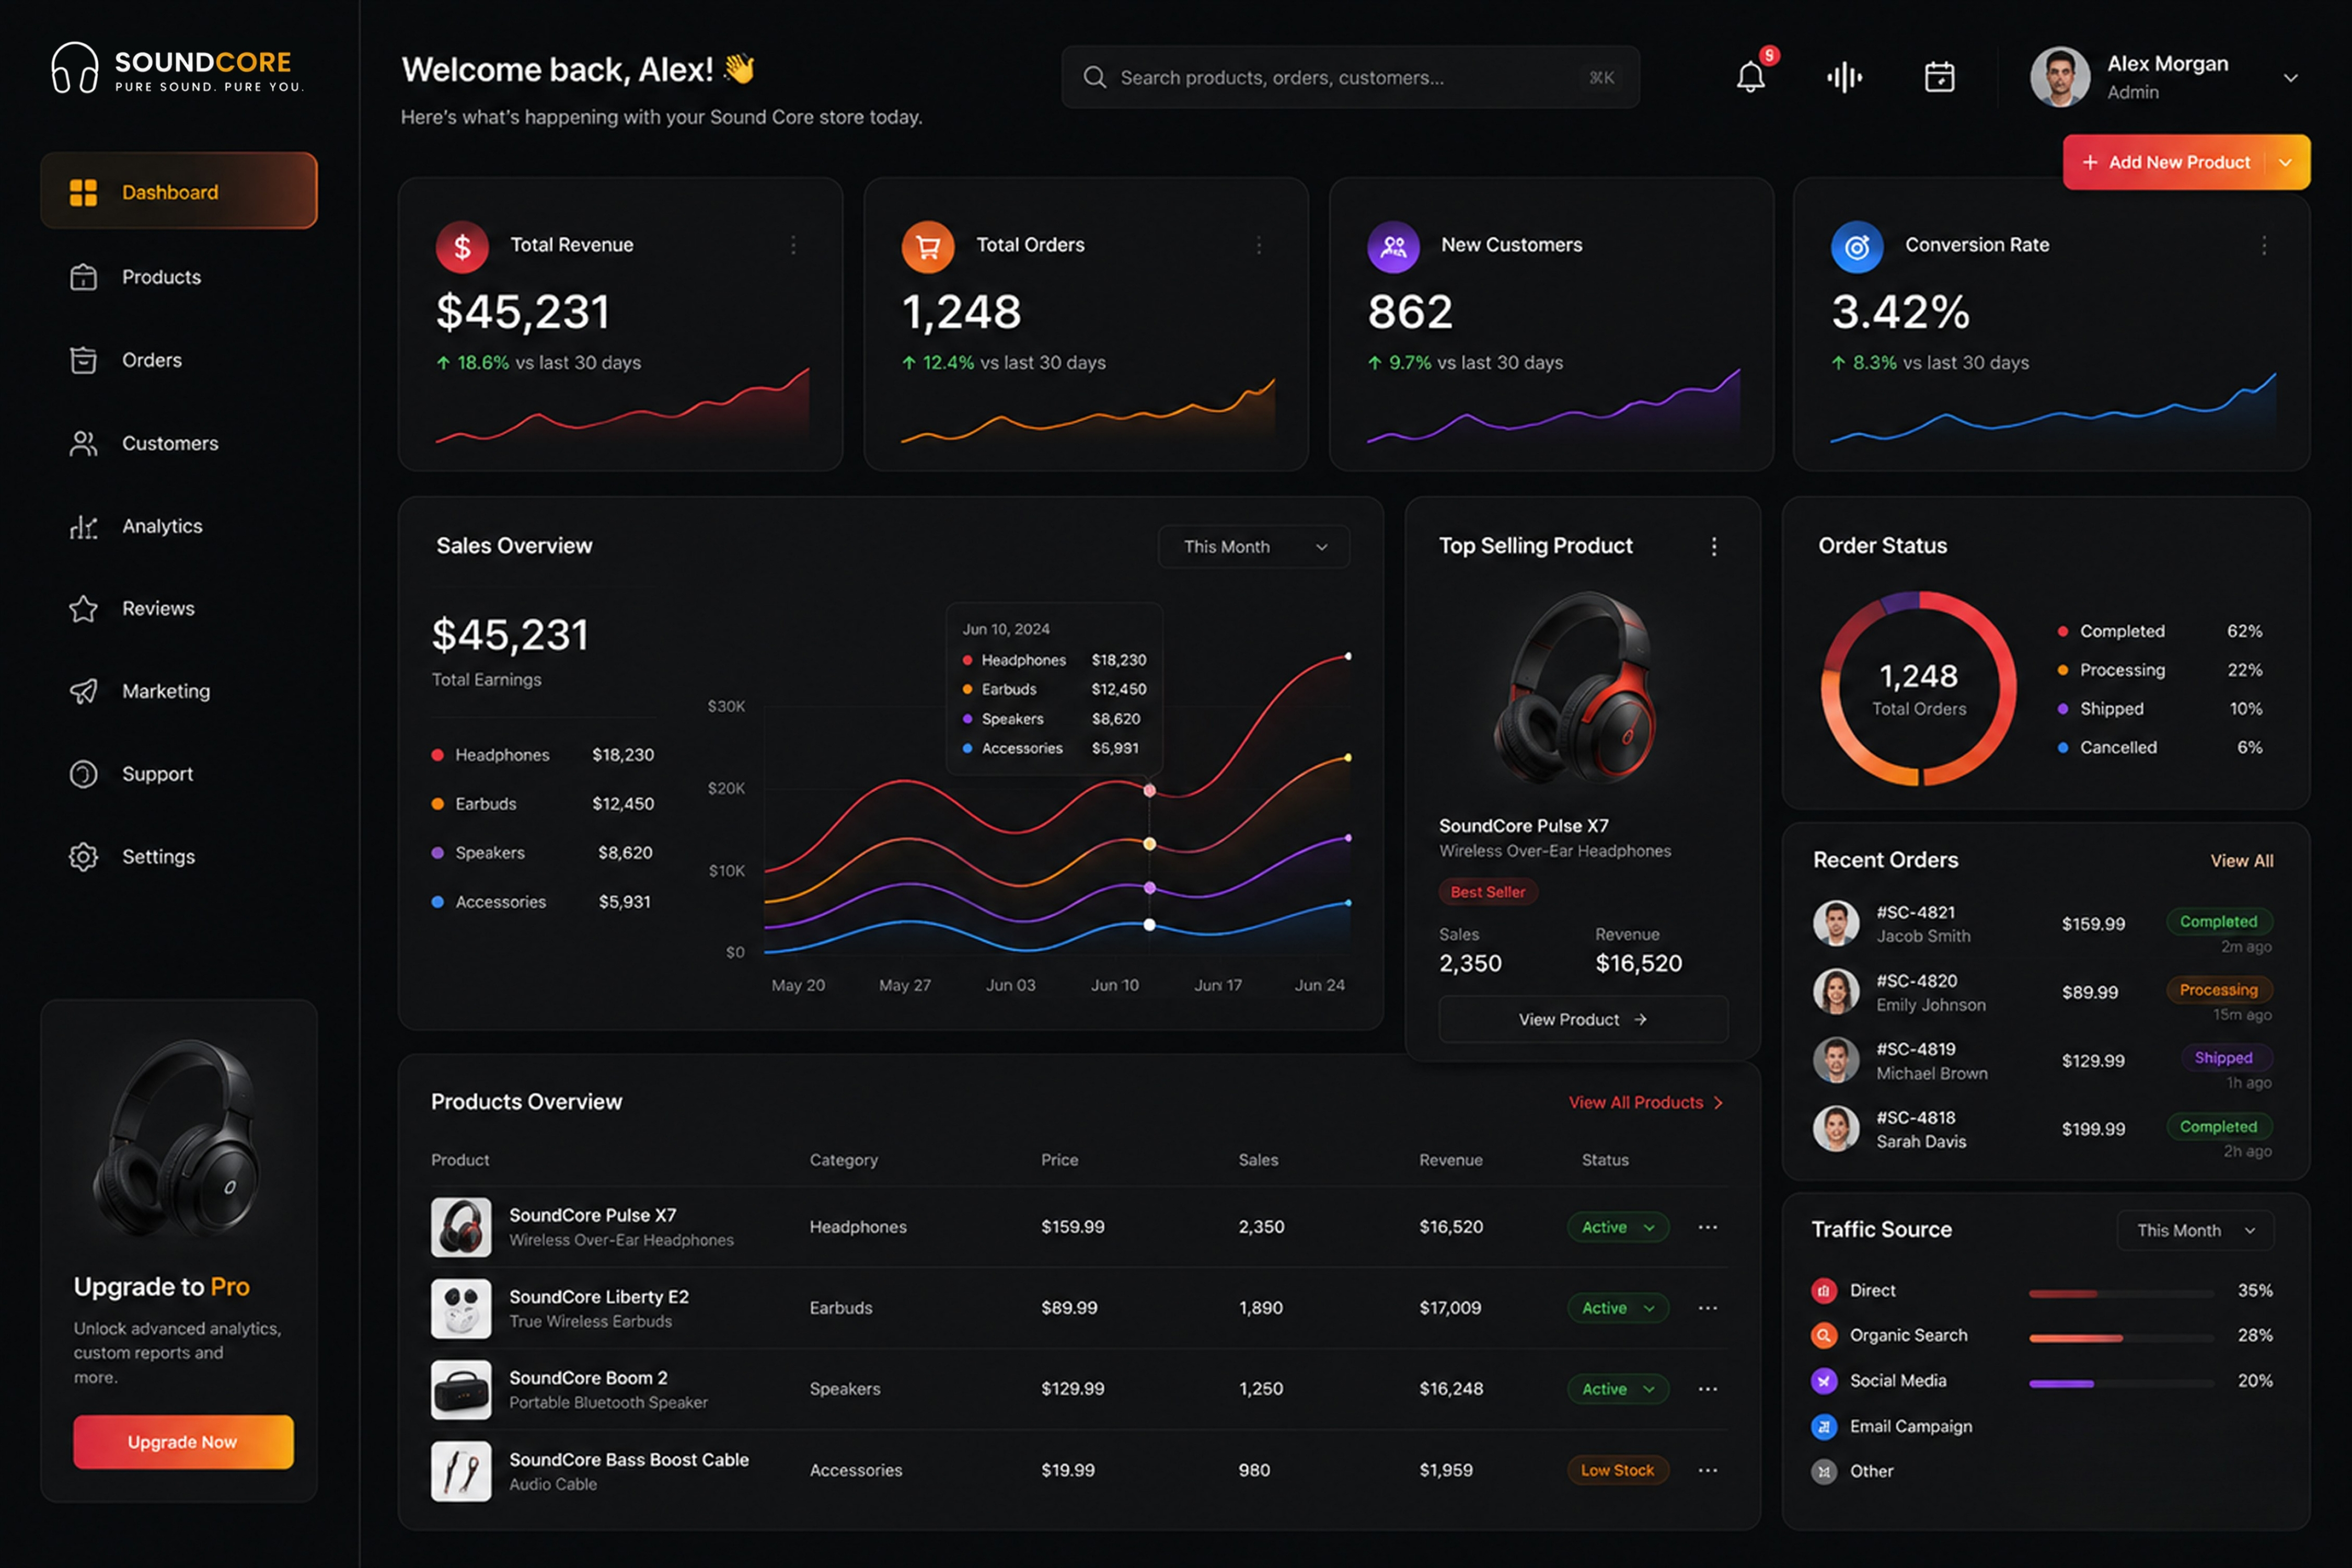This screenshot has width=2352, height=1568.
Task: Click order #SC-4820 by Emily Johnson
Action: (x=2043, y=992)
